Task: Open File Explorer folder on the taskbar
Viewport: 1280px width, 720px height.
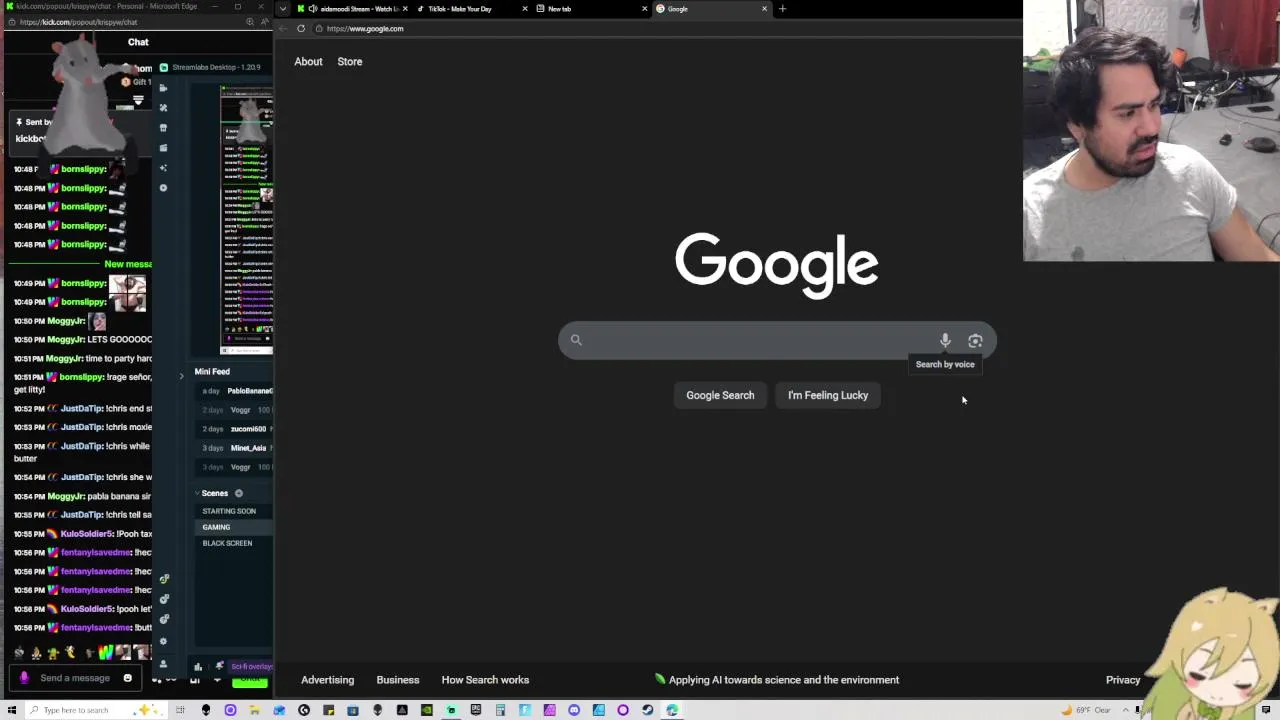Action: pos(255,710)
